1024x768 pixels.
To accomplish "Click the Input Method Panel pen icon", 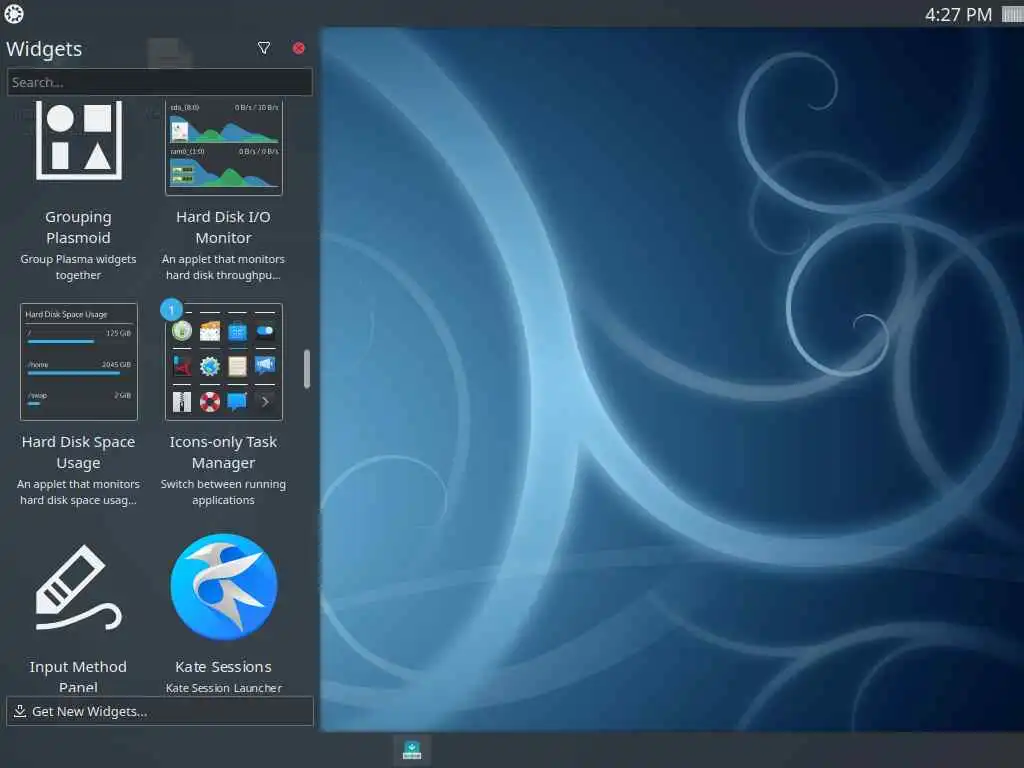I will (x=78, y=586).
